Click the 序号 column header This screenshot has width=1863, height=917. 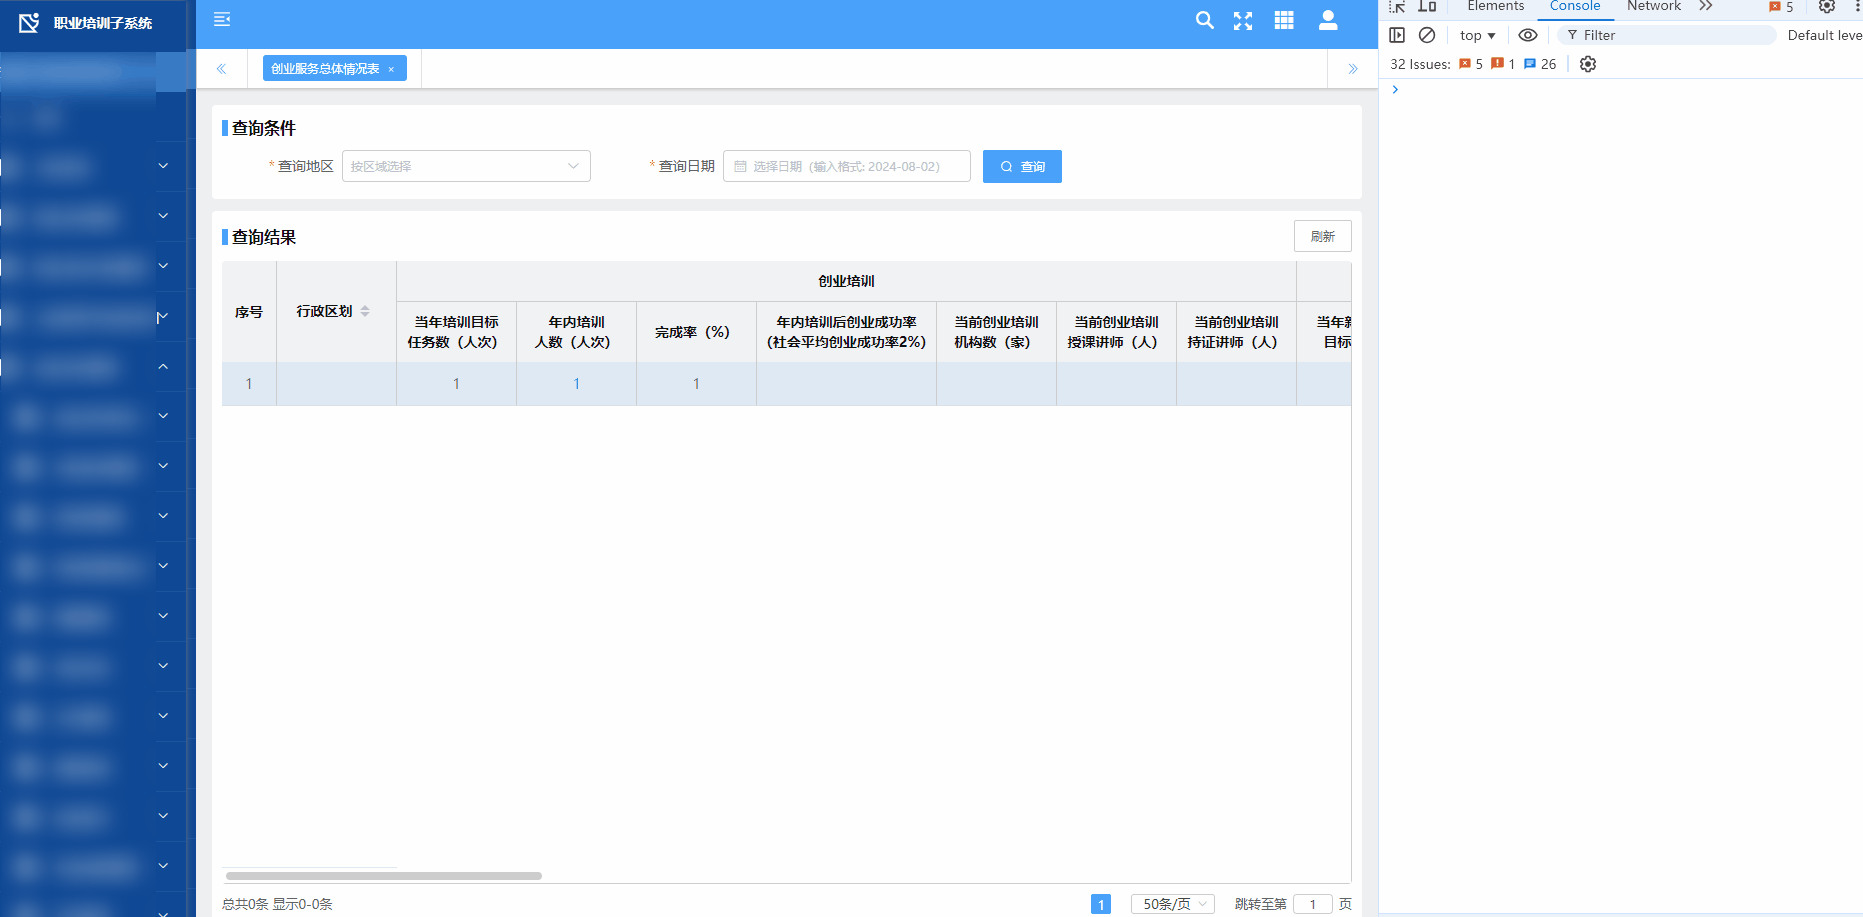pyautogui.click(x=249, y=312)
